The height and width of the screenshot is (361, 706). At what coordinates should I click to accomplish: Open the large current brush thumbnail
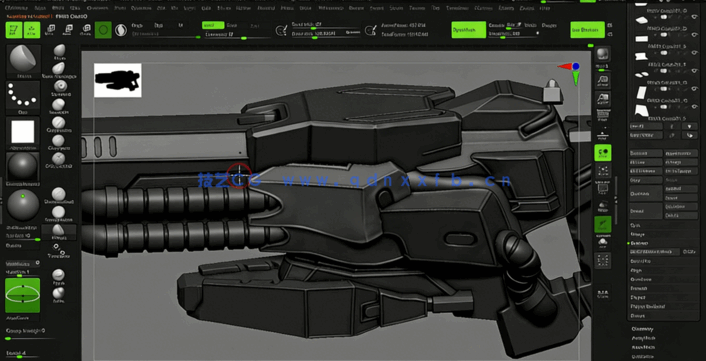[x=23, y=61]
